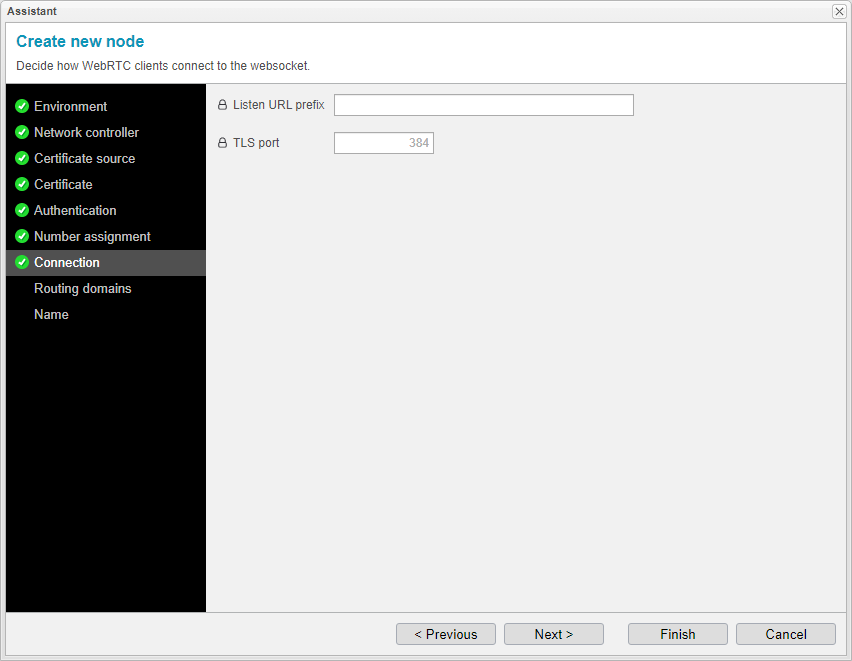Click the lock icon beside TLS port
The width and height of the screenshot is (852, 661).
pos(223,143)
